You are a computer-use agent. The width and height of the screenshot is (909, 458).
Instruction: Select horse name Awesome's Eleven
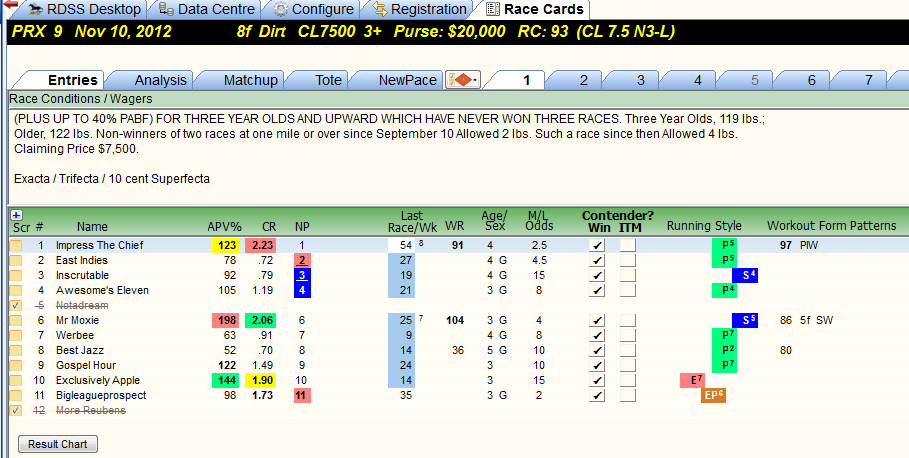point(102,290)
